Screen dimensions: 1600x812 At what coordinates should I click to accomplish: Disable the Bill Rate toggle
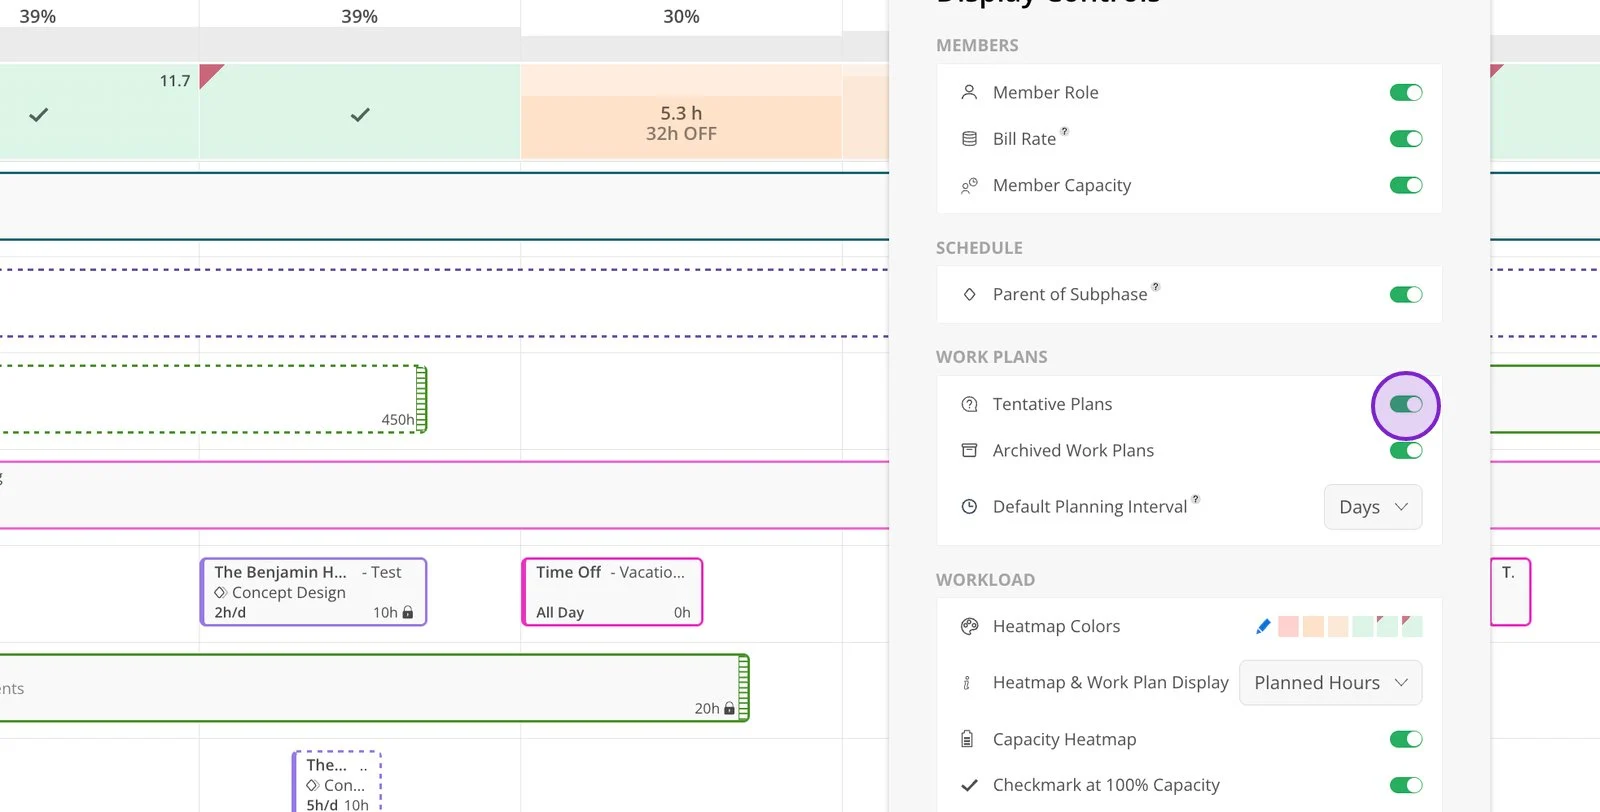pos(1406,139)
